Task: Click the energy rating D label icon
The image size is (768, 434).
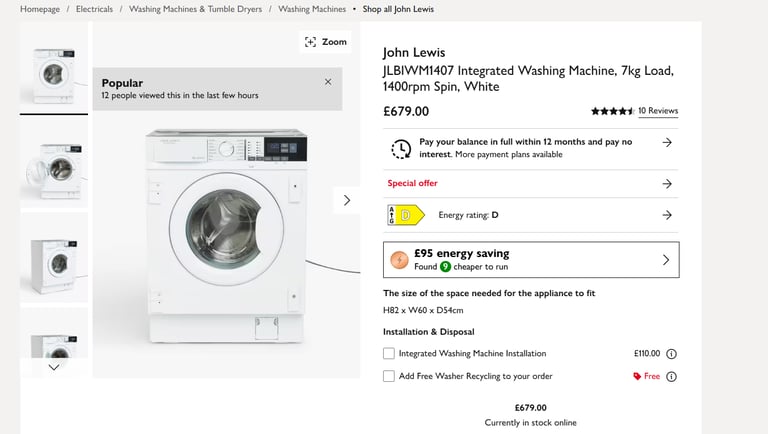Action: (x=406, y=215)
